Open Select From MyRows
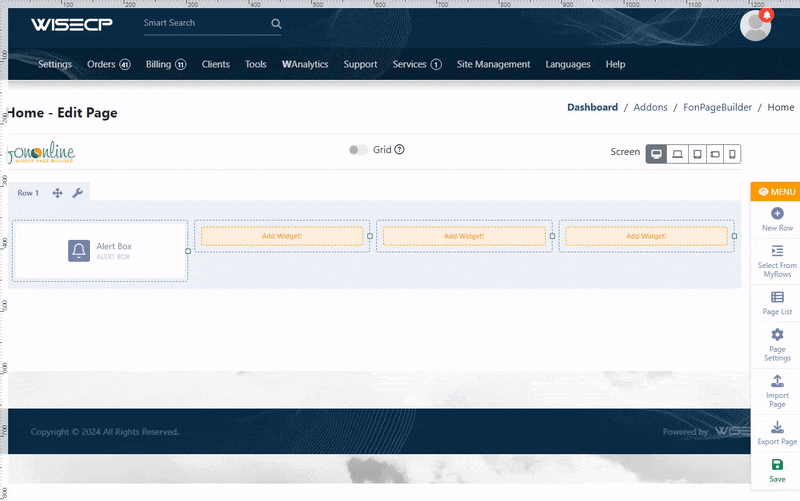Screen dimensions: 800x501 (777, 261)
